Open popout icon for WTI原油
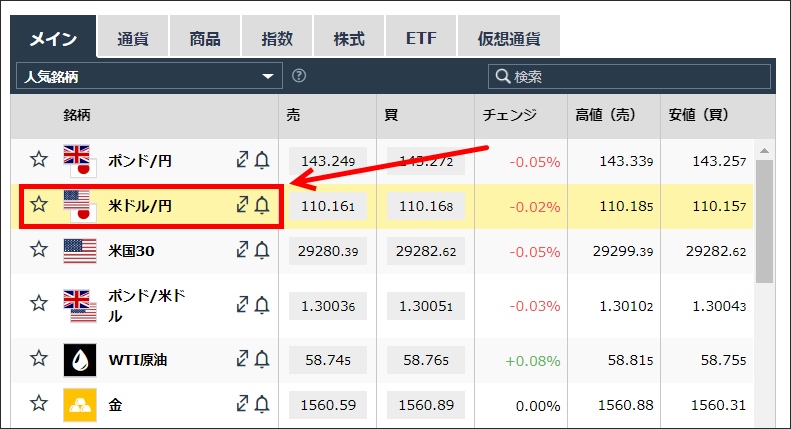The height and width of the screenshot is (429, 791). tap(243, 358)
